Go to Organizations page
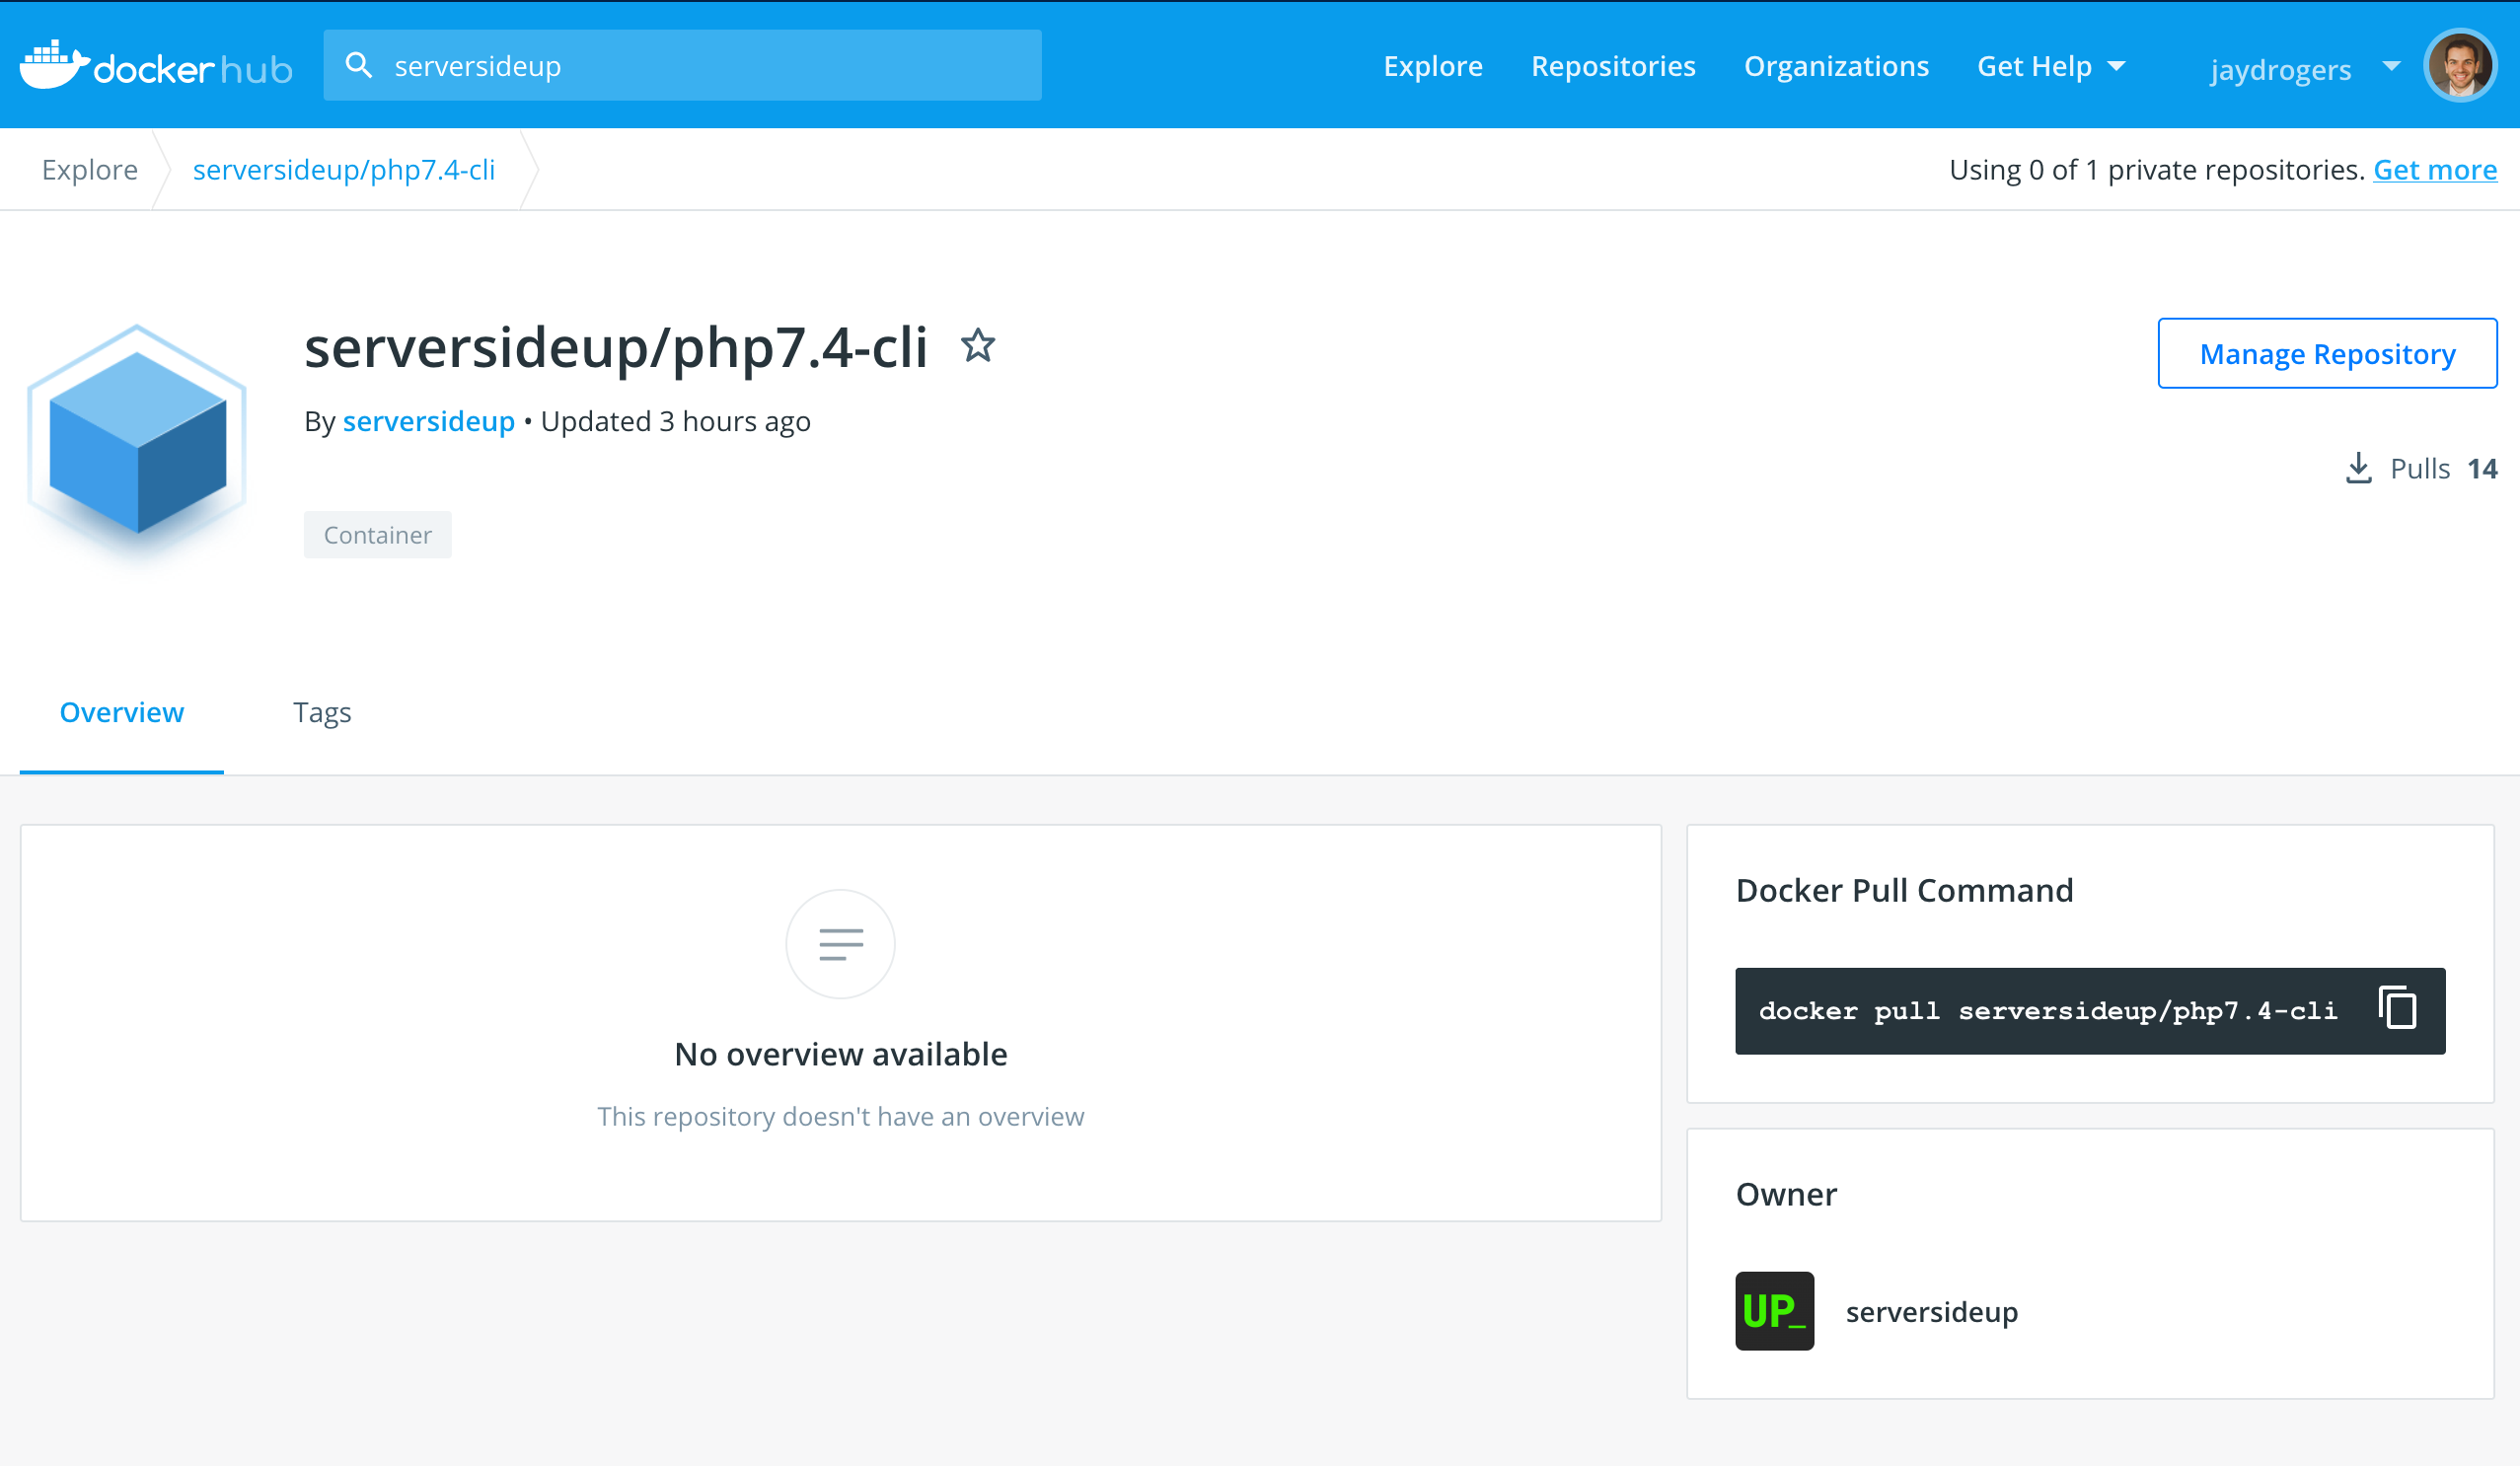 1835,66
